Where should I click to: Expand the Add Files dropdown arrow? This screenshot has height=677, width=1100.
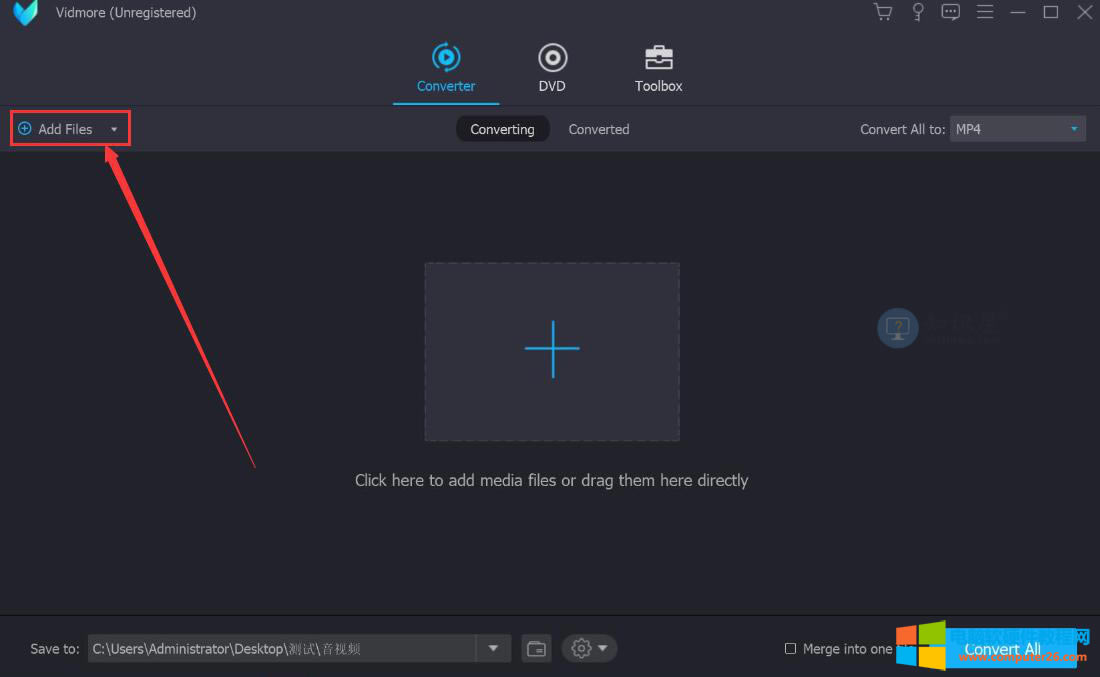[114, 129]
